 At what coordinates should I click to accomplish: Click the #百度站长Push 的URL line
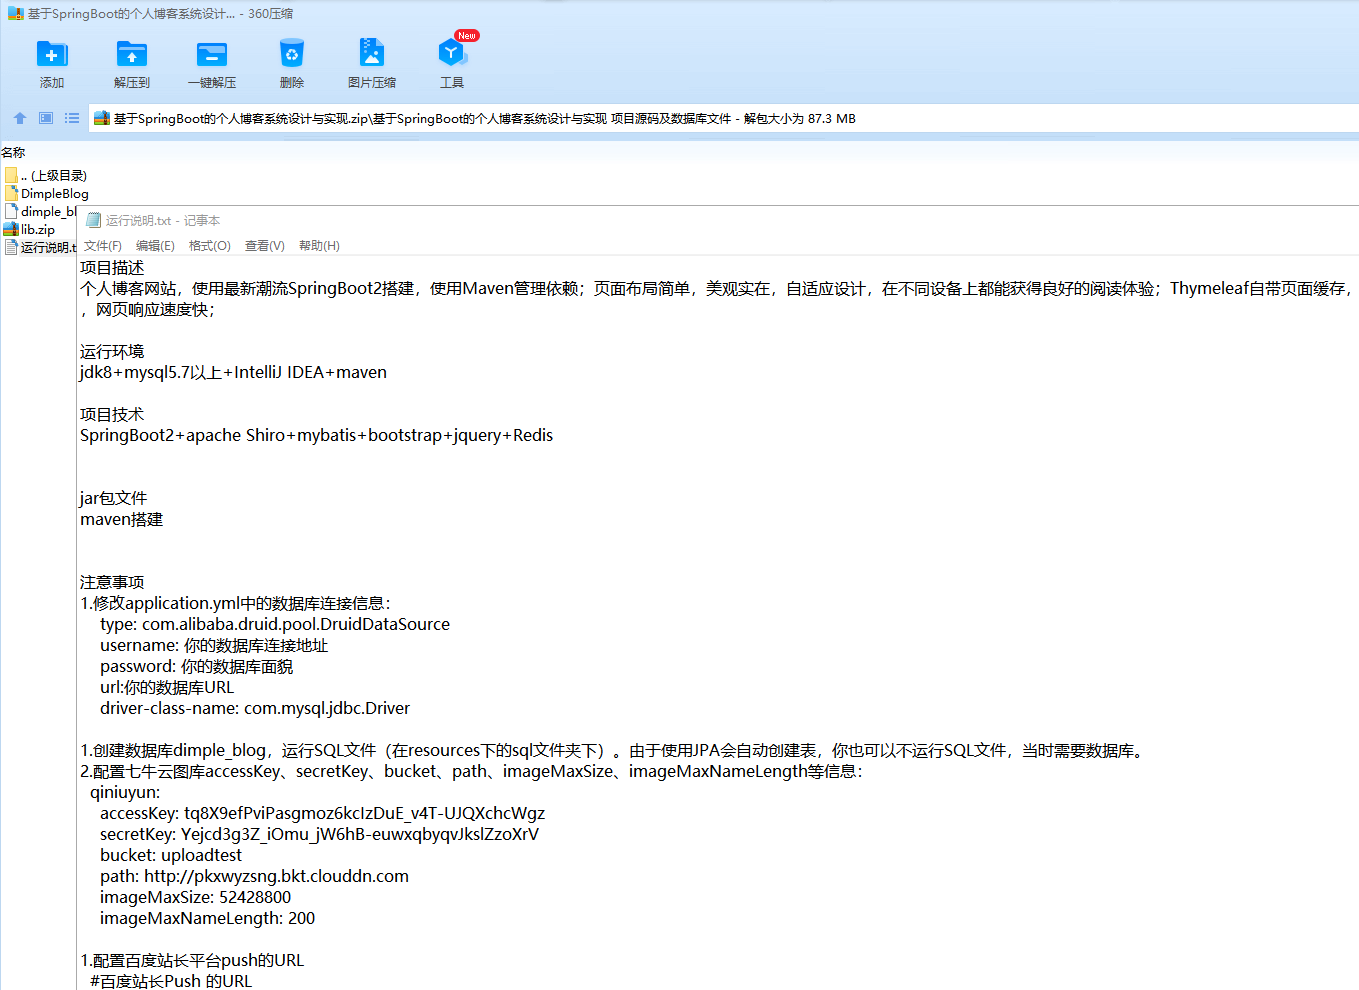(171, 981)
